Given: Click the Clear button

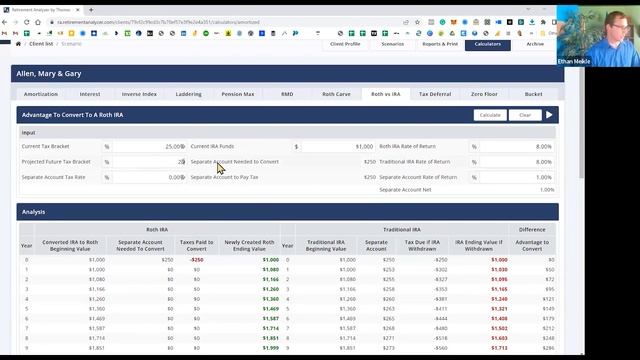Looking at the screenshot, I should tap(525, 115).
